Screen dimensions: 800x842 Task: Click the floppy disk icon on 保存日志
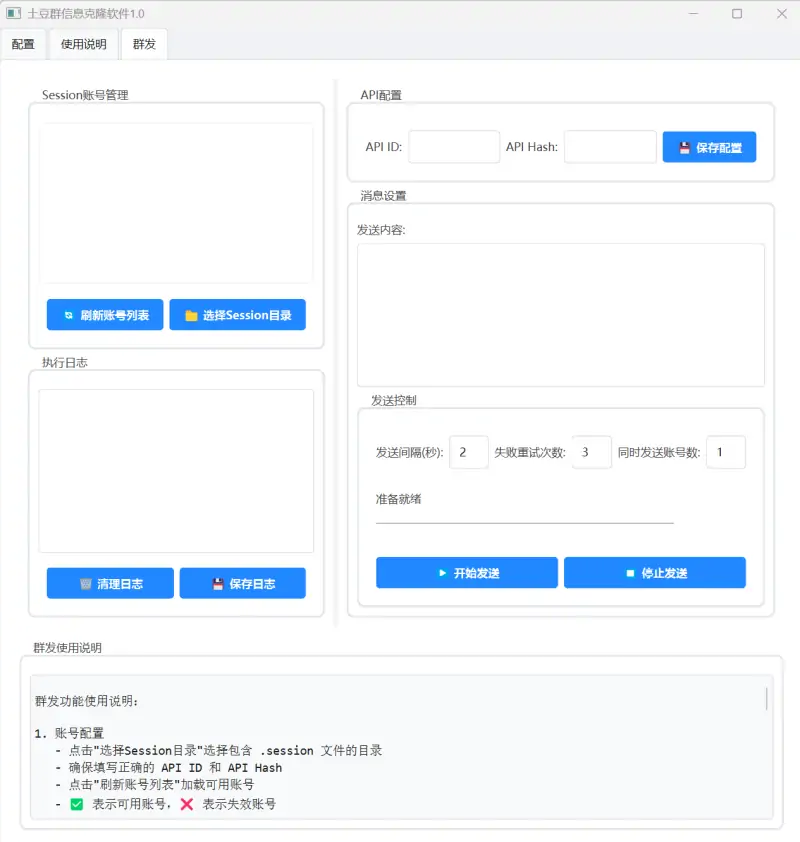(x=218, y=583)
